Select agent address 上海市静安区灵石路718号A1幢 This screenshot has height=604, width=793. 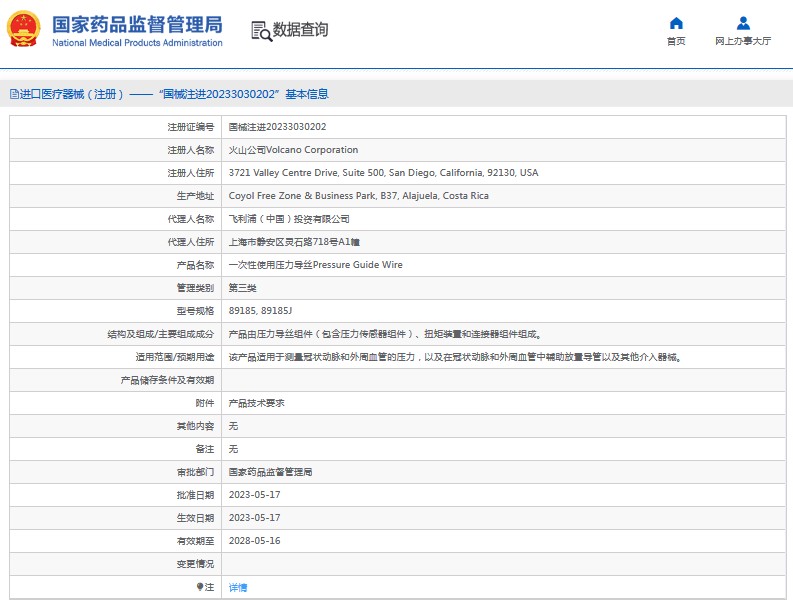[x=294, y=242]
